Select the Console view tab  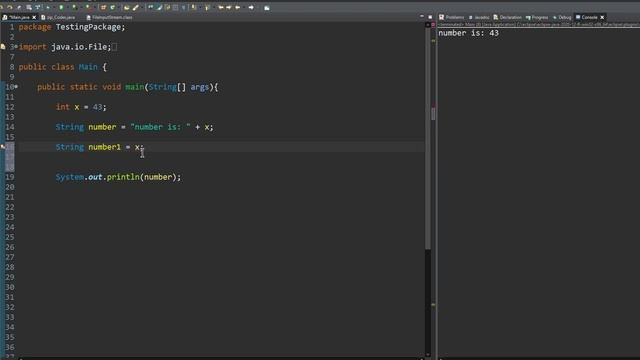[x=589, y=17]
